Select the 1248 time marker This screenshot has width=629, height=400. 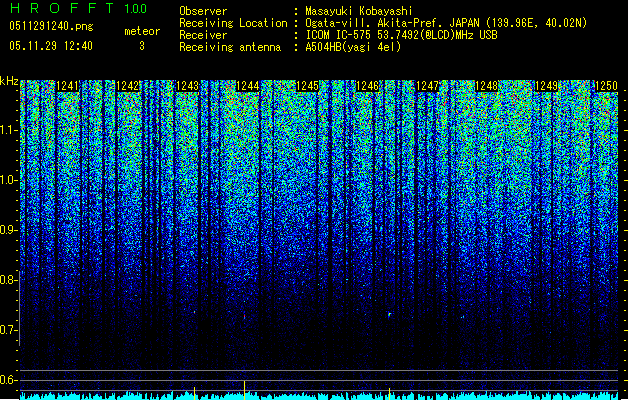[486, 86]
